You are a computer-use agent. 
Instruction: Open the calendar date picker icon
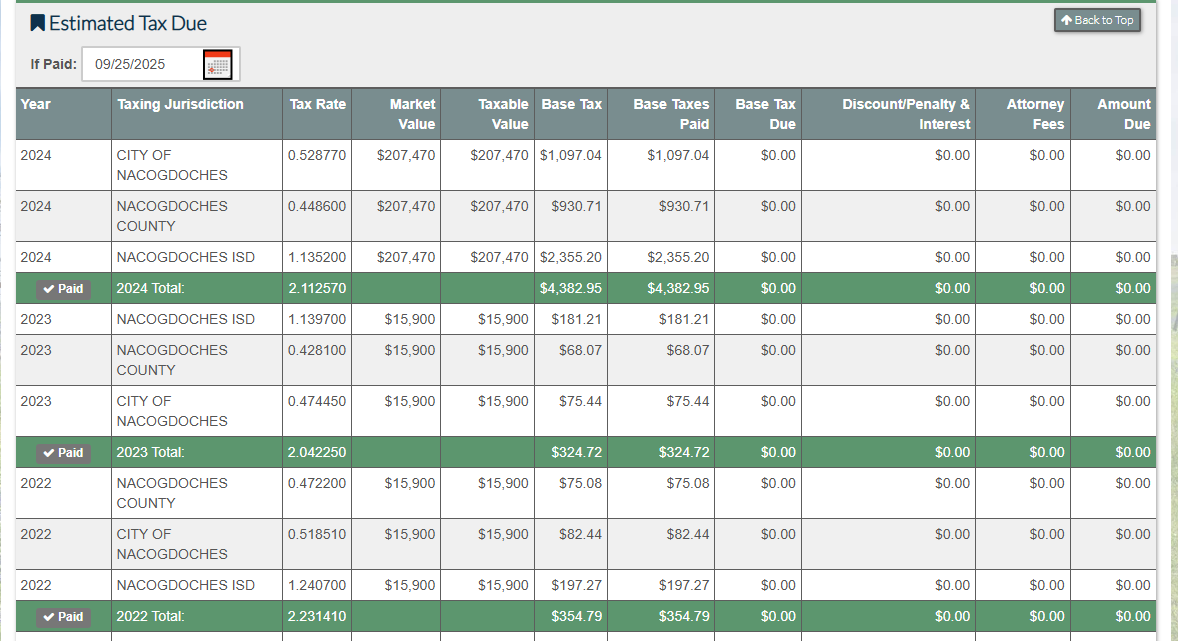[x=217, y=65]
